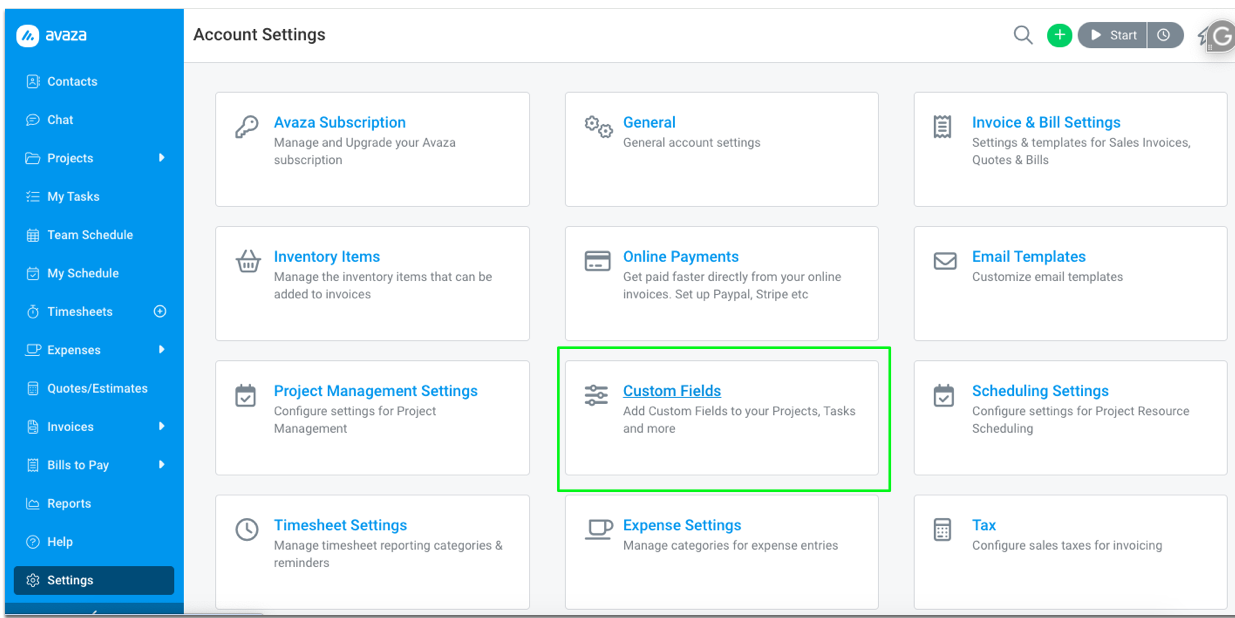
Task: Click the basket icon for Inventory Items
Action: coord(247,262)
